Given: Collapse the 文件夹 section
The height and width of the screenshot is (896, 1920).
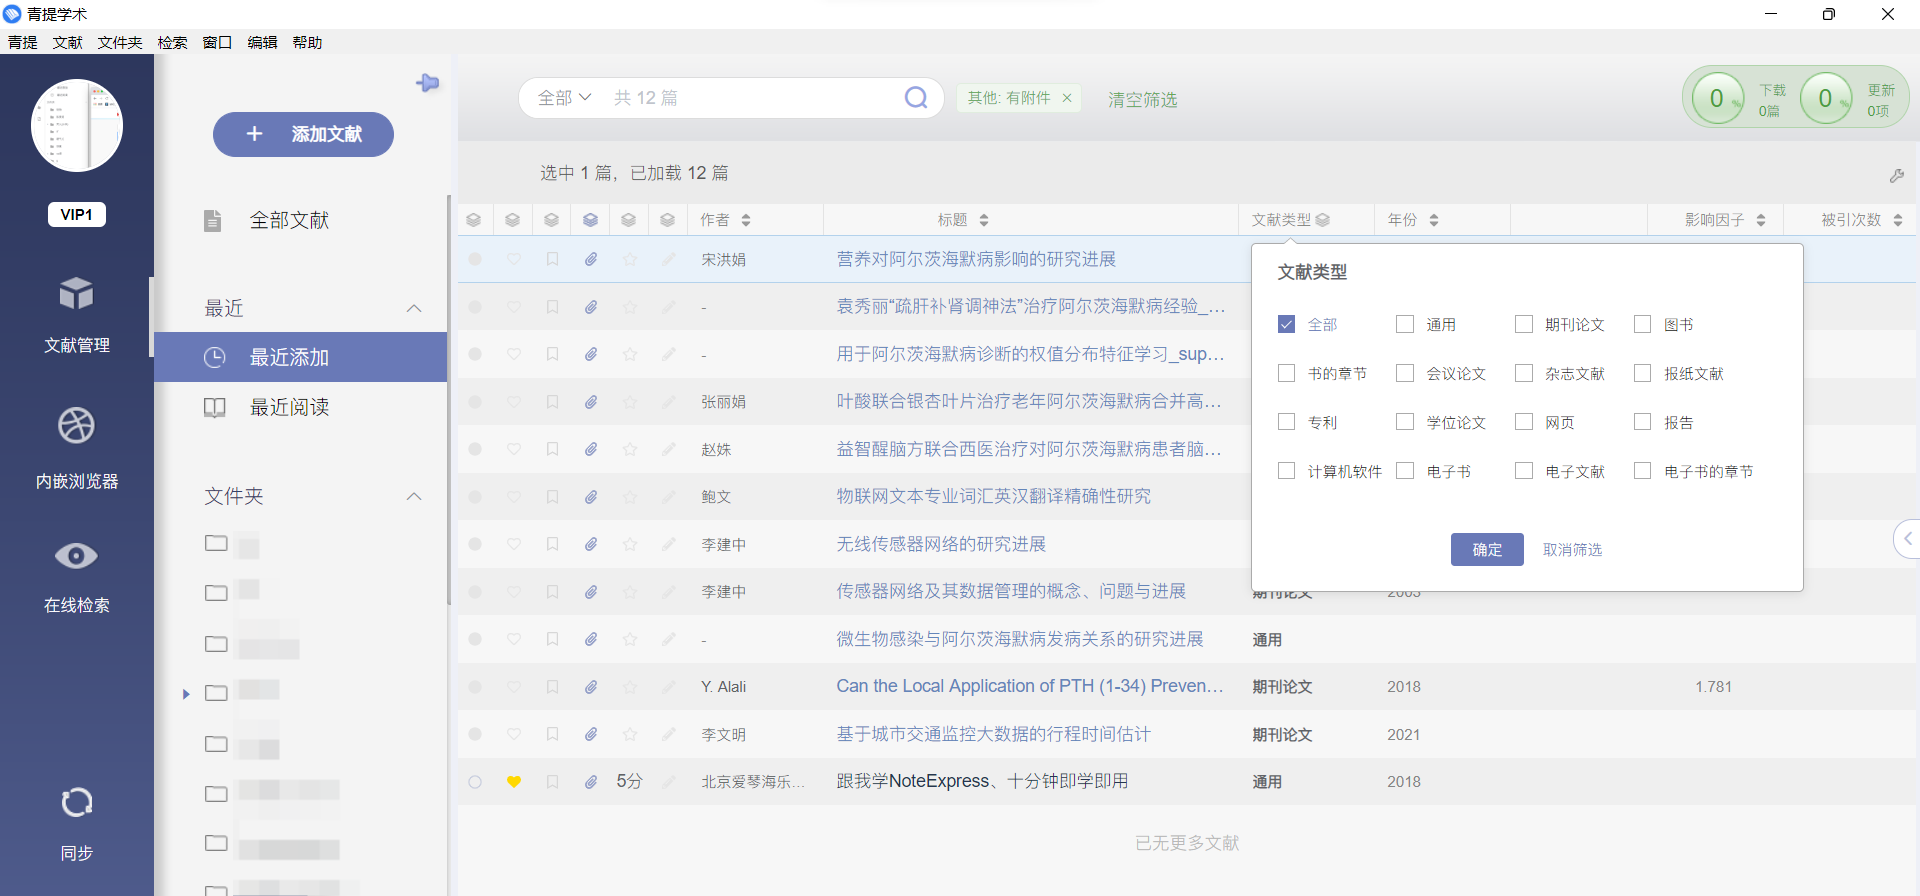Looking at the screenshot, I should [414, 496].
